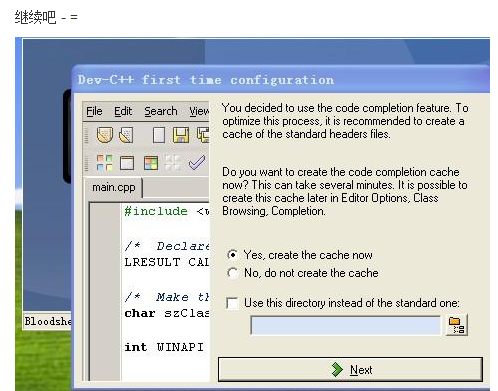
Task: Click the colorful window compile-run icon
Action: point(151,163)
